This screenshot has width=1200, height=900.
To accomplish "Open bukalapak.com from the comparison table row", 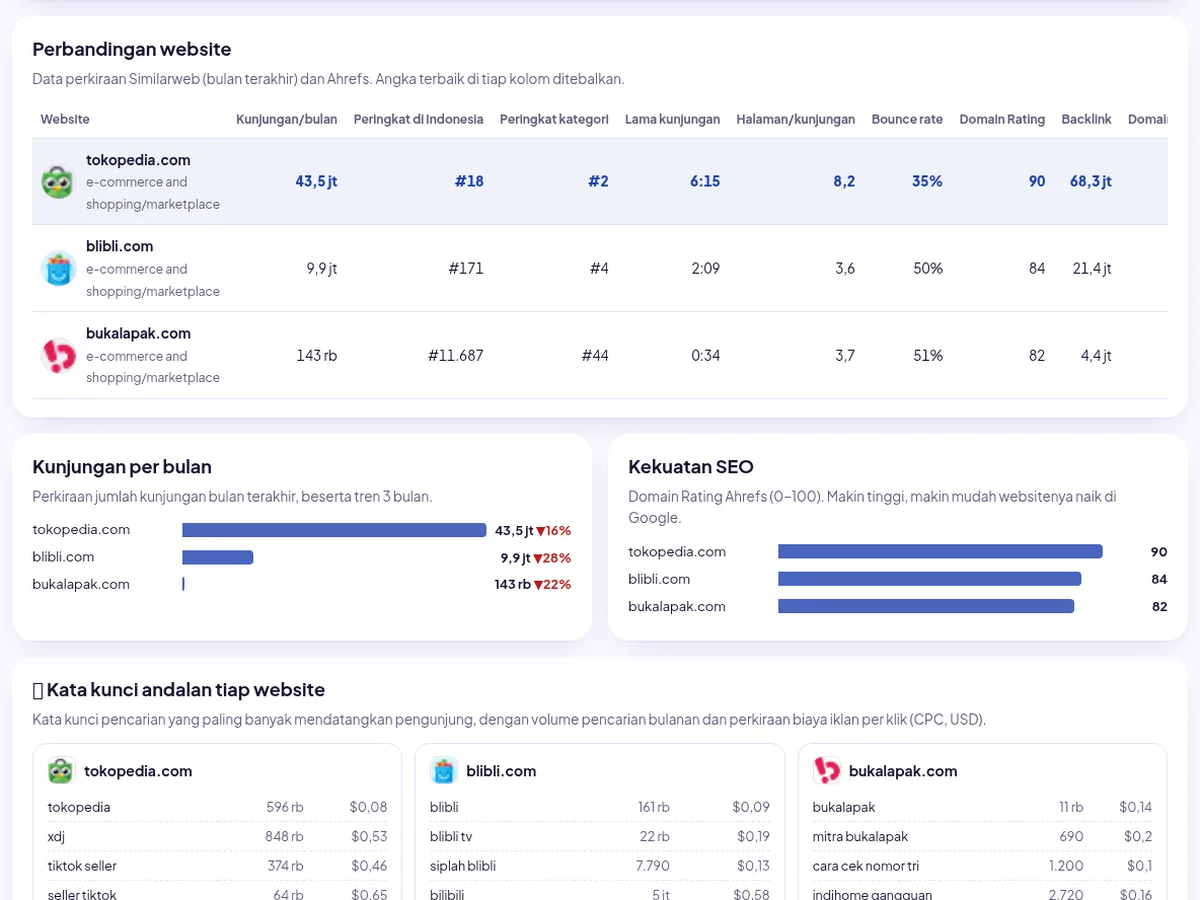I will [138, 333].
